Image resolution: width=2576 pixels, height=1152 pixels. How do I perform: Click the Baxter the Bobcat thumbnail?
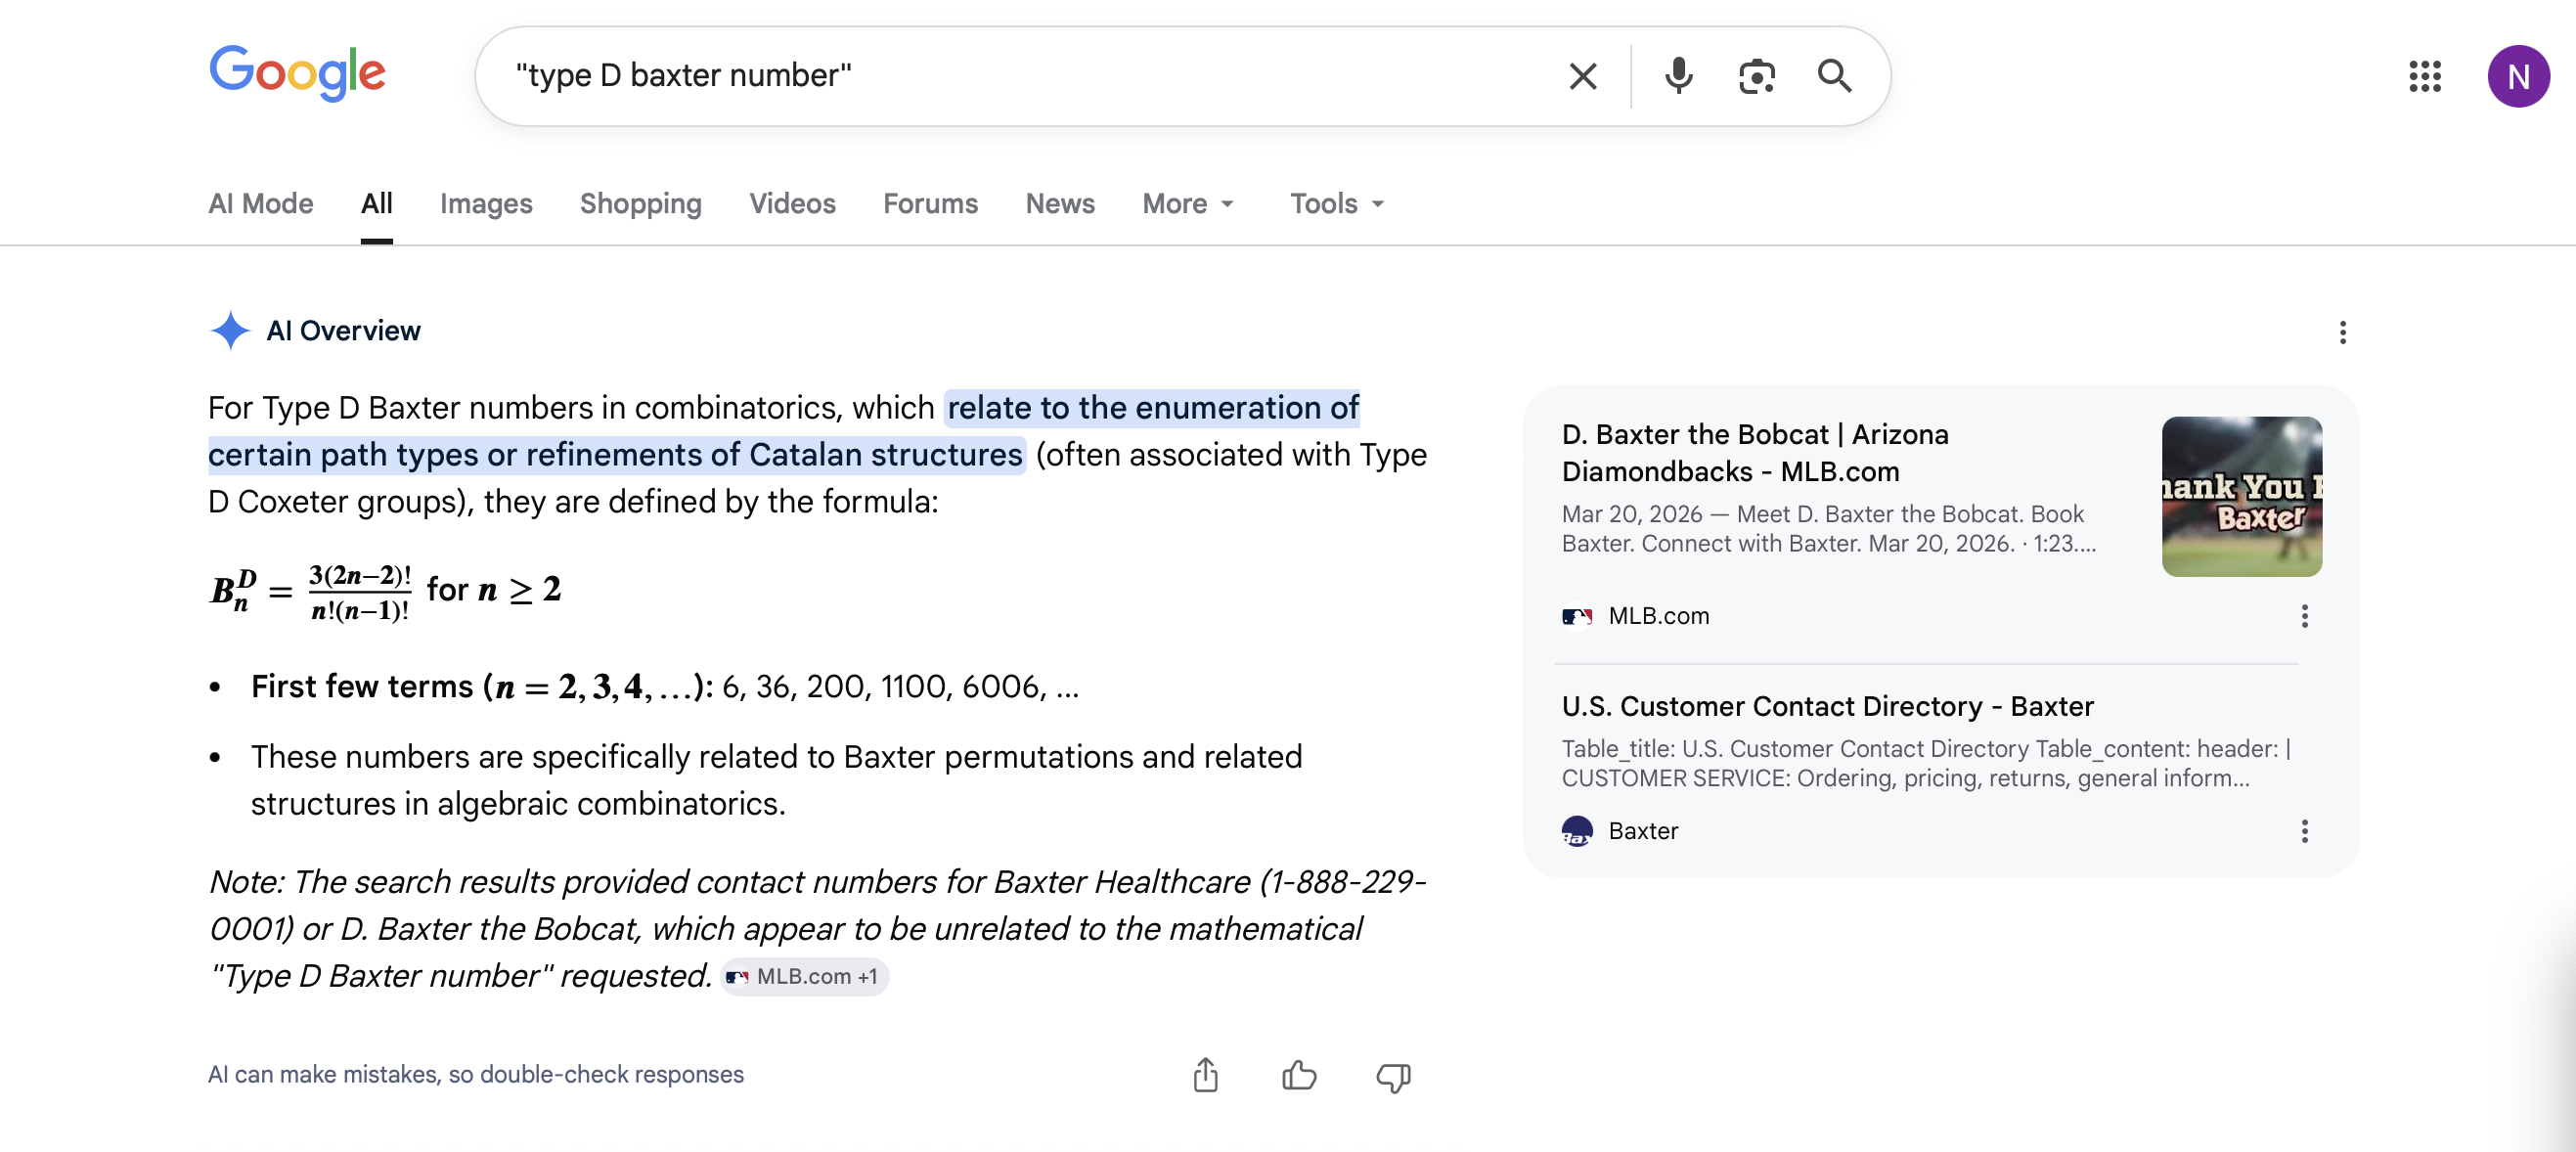click(2242, 496)
